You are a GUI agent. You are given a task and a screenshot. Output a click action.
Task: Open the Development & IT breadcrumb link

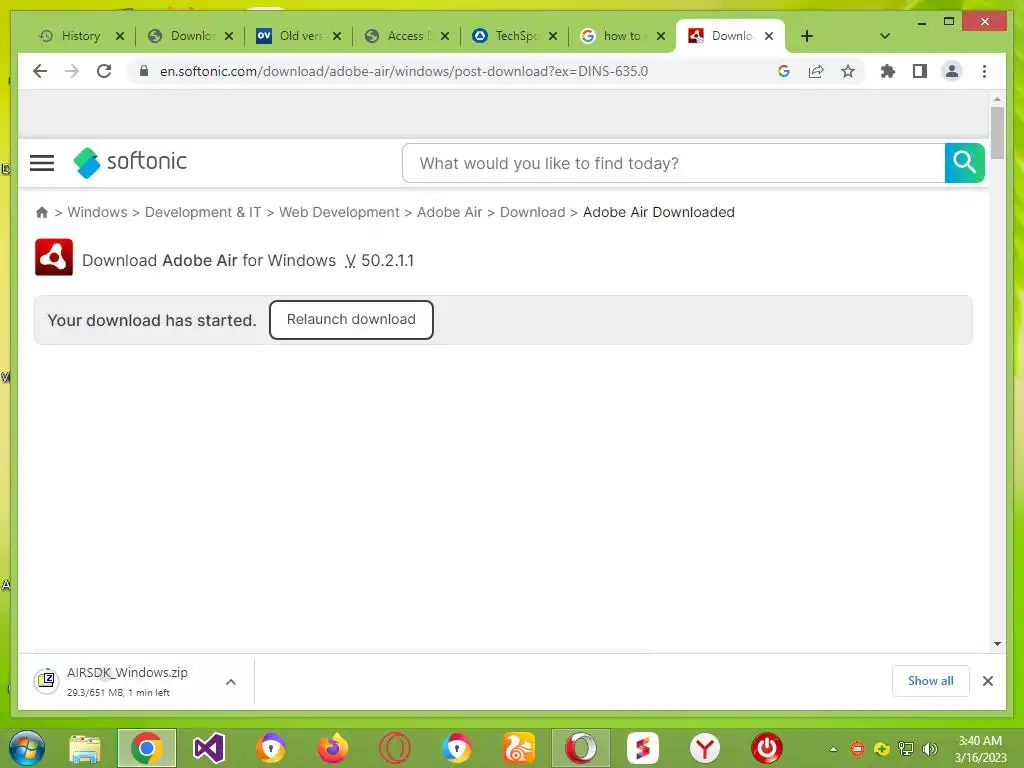[203, 212]
